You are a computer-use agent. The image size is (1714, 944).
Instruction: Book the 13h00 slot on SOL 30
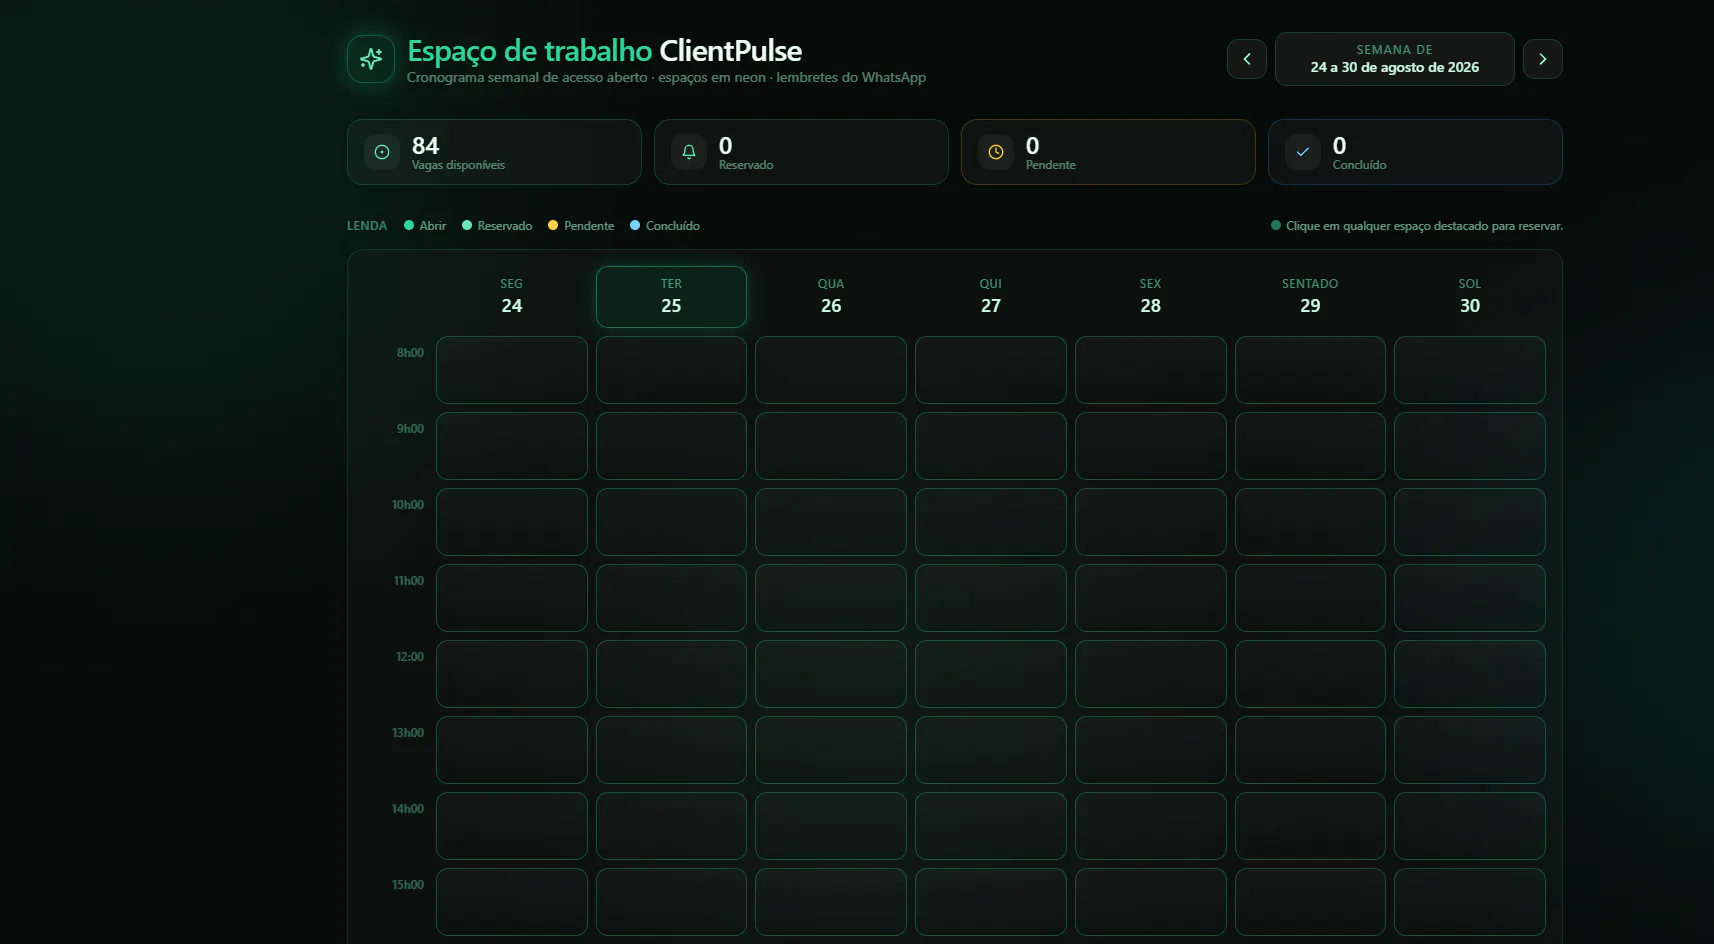(x=1470, y=750)
